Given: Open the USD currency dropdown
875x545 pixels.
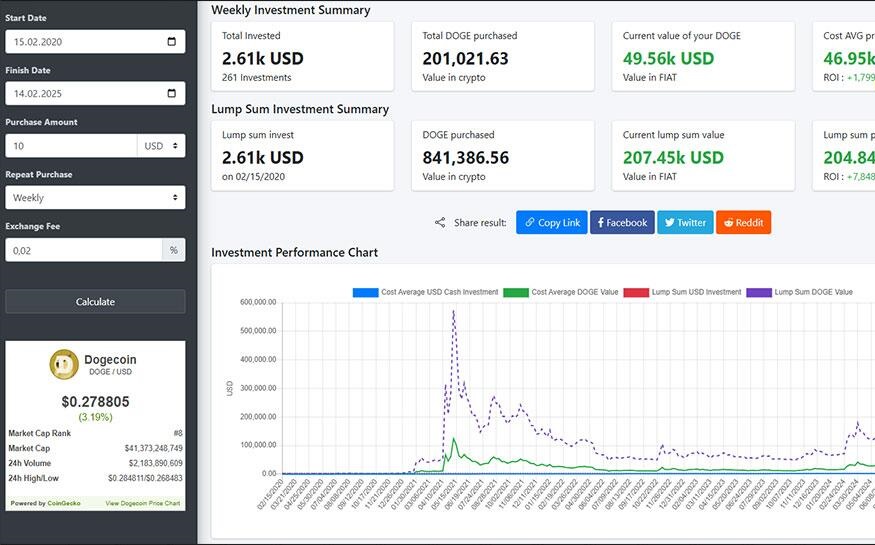Looking at the screenshot, I should (161, 146).
